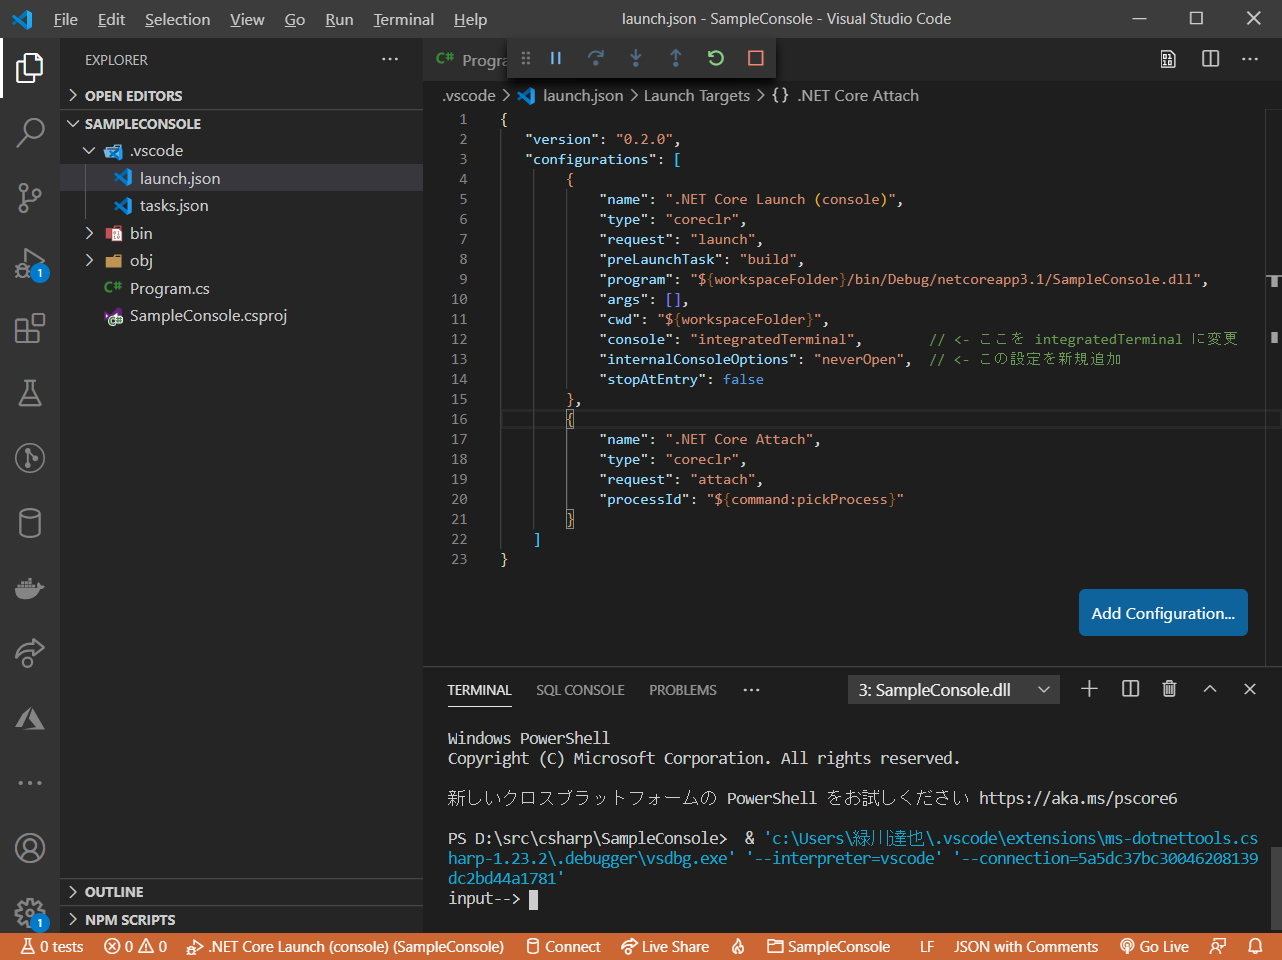Split the terminal pane

[1131, 689]
